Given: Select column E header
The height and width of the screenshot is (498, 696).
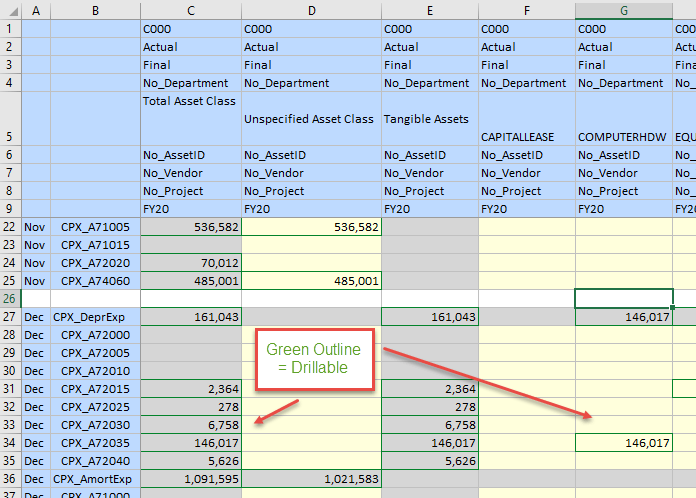Looking at the screenshot, I should (x=429, y=11).
